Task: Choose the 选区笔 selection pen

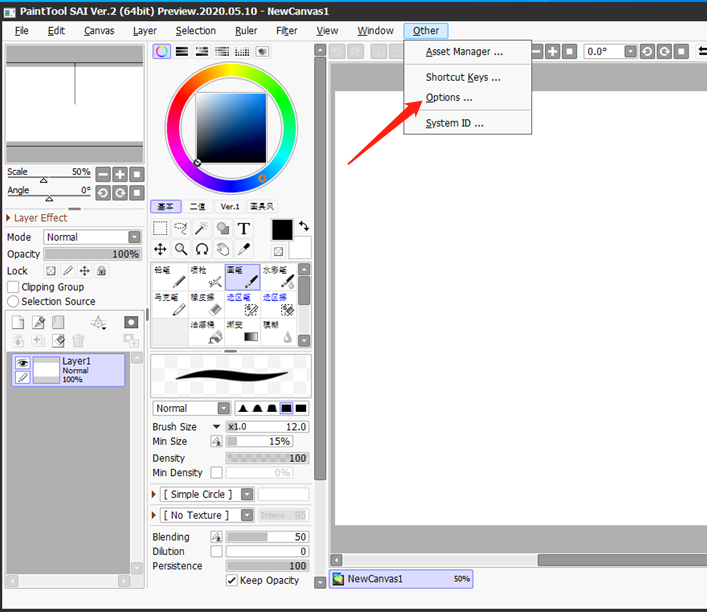Action: coord(243,304)
